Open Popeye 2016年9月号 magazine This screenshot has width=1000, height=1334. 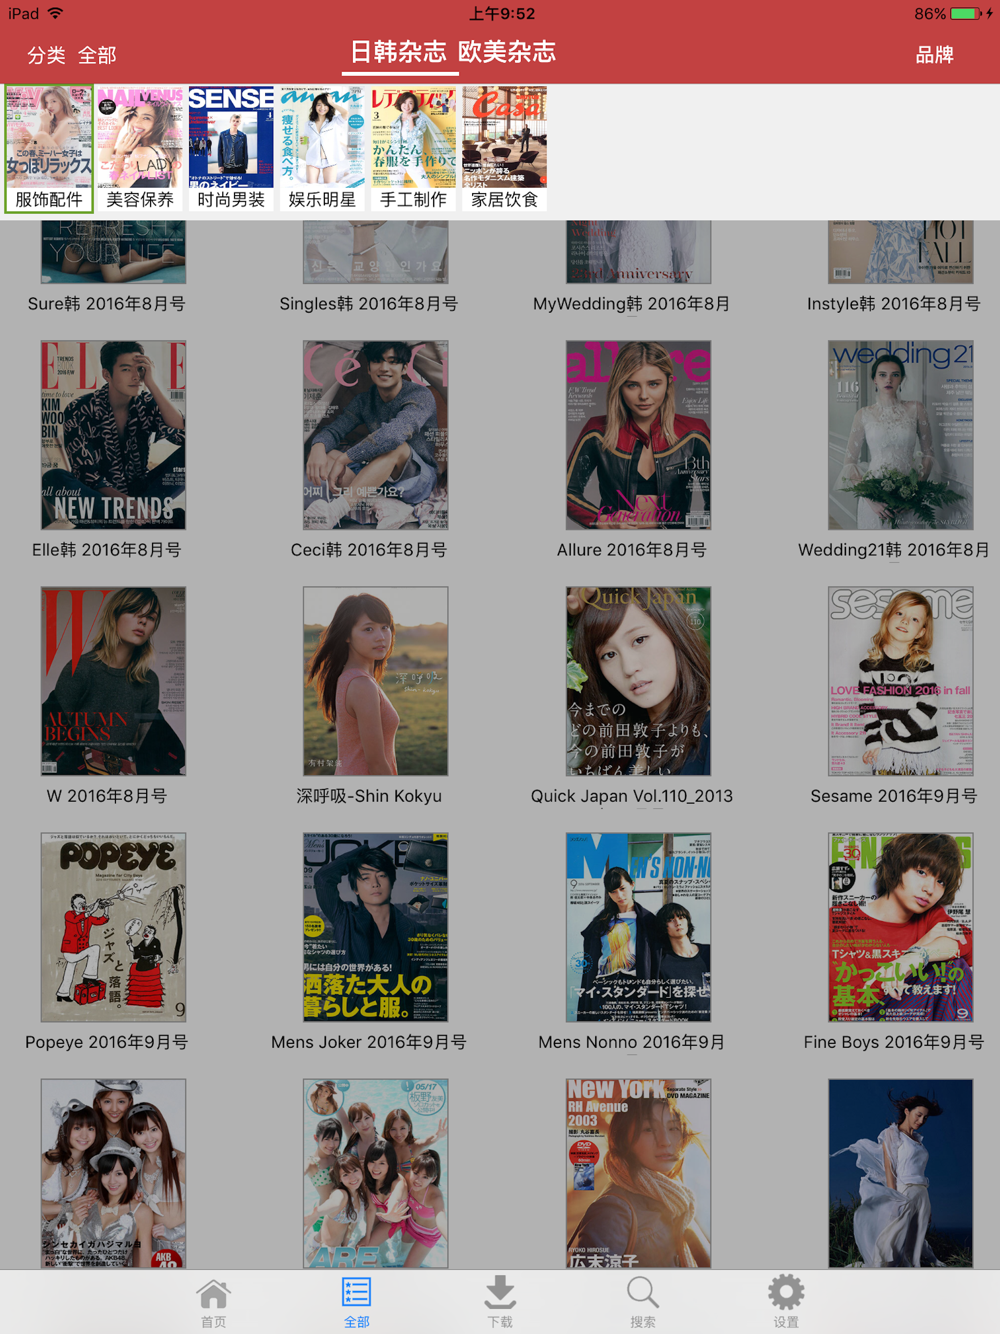point(113,927)
